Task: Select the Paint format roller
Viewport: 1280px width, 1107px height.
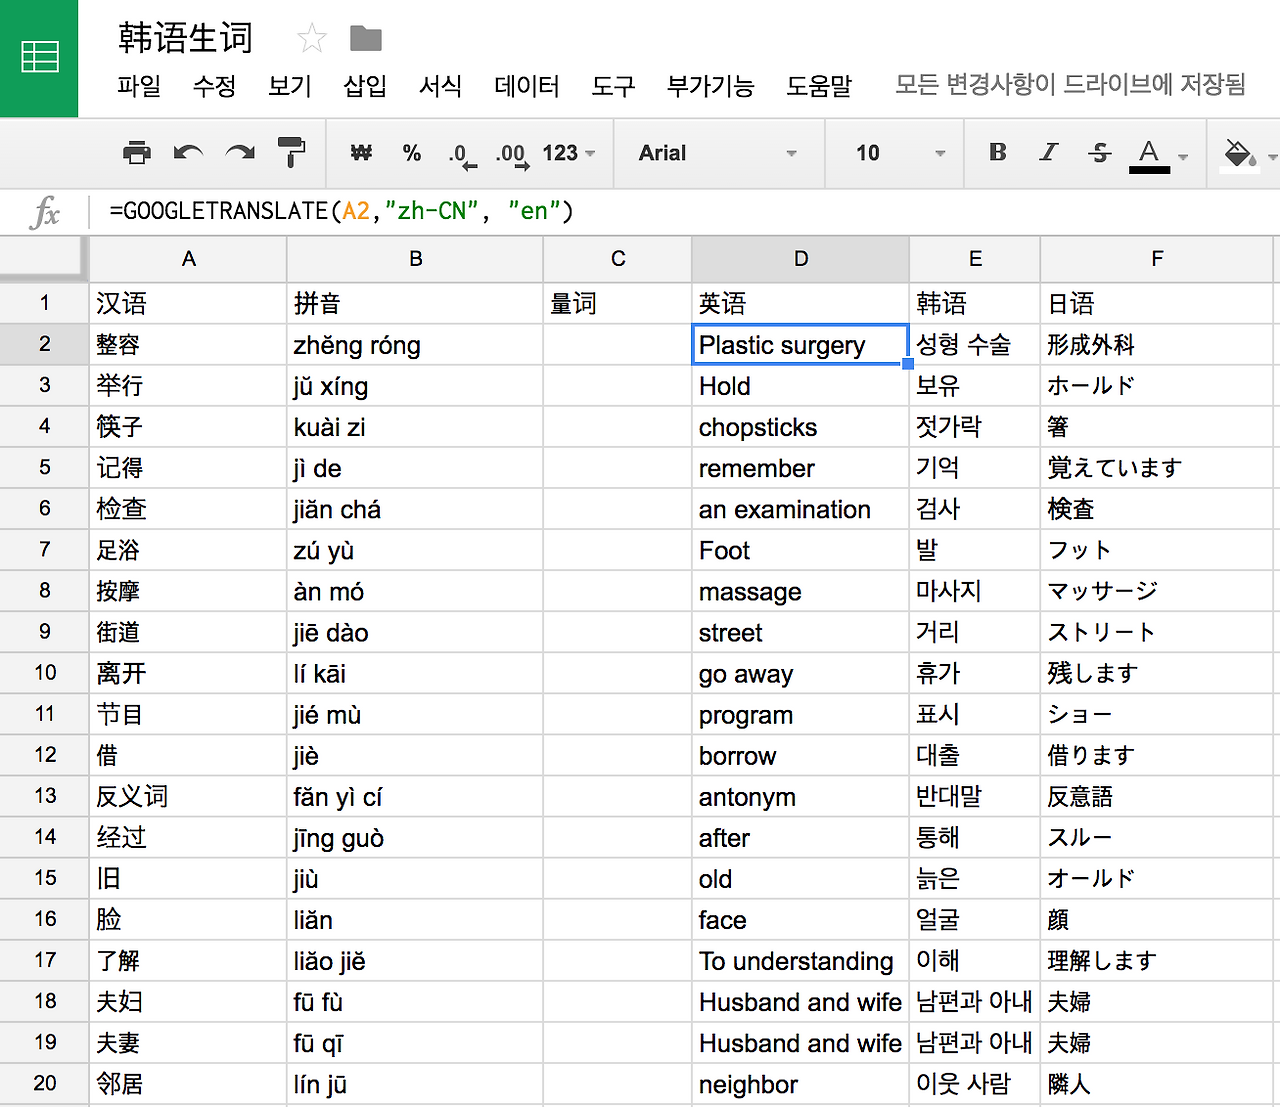Action: pos(291,152)
